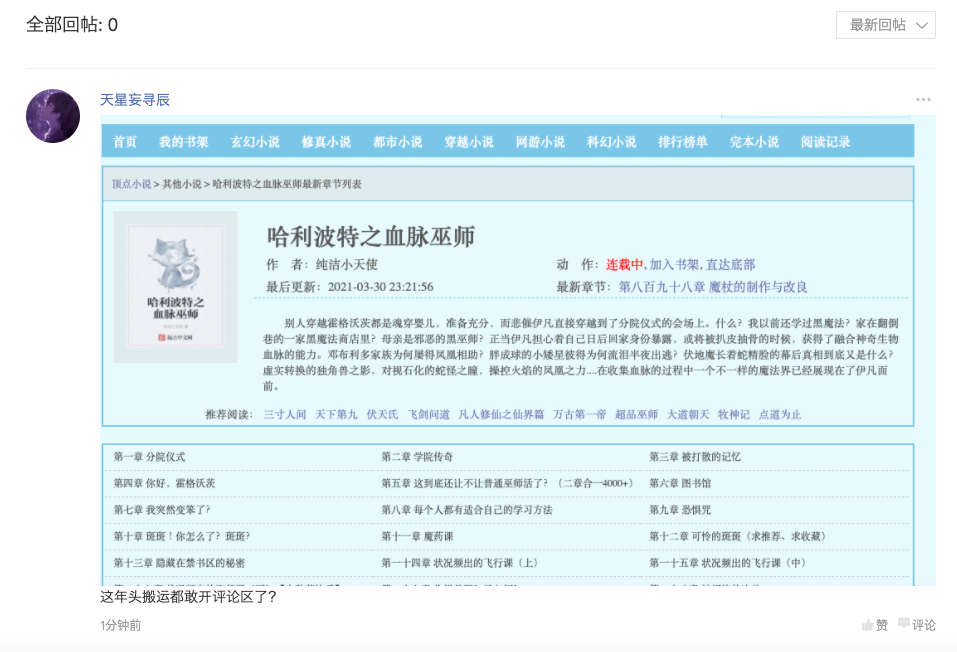Click the 连载中 status link
The width and height of the screenshot is (957, 652).
point(624,264)
